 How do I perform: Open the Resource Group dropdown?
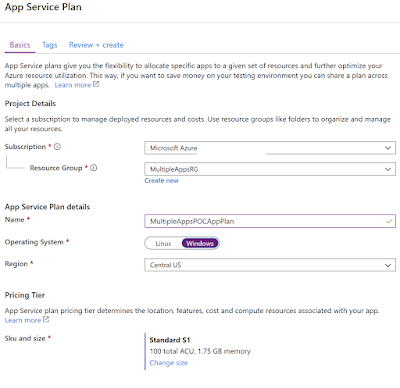coord(270,169)
